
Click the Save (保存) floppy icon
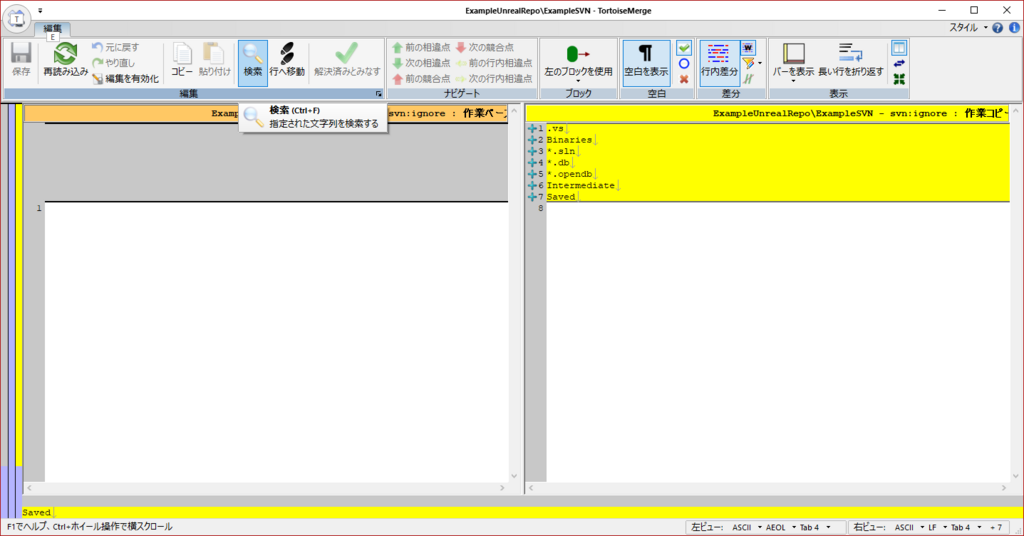point(21,60)
